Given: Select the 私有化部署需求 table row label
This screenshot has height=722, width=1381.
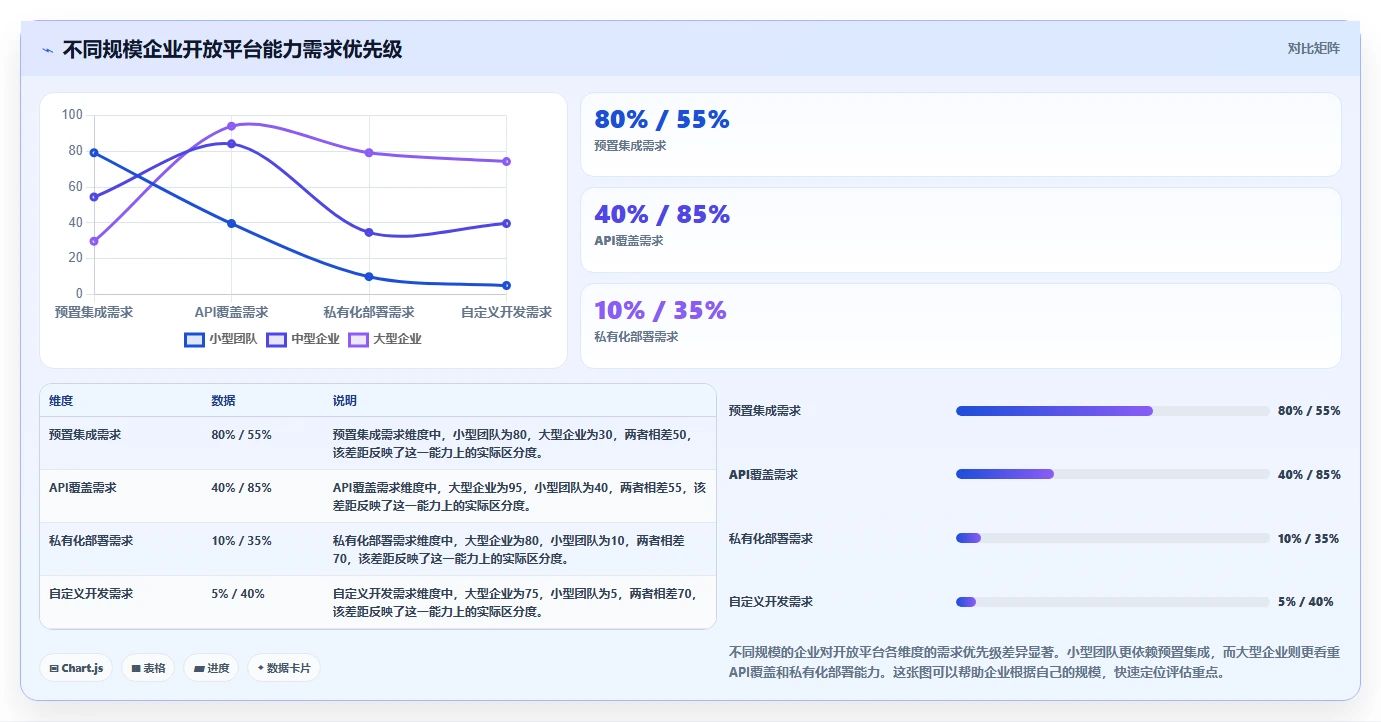Looking at the screenshot, I should click(x=90, y=541).
